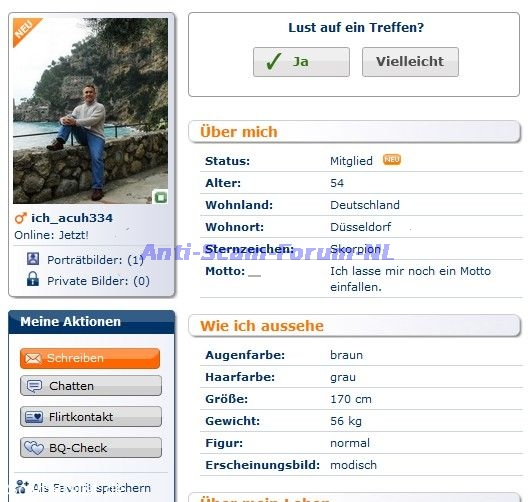This screenshot has height=502, width=529.
Task: Click the speech bubble icon on Chatten
Action: pos(34,386)
